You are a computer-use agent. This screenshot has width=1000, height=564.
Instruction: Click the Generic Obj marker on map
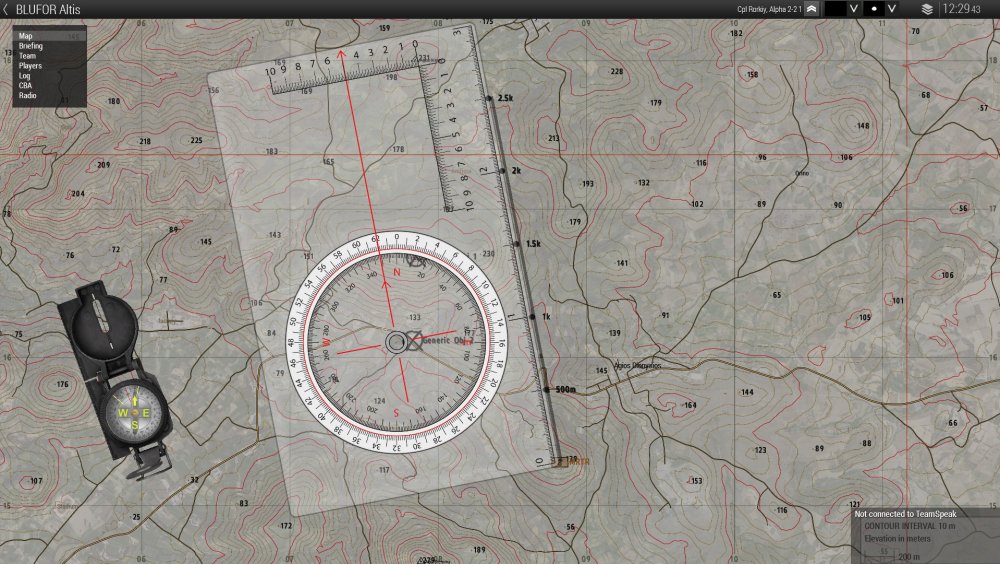coord(446,340)
